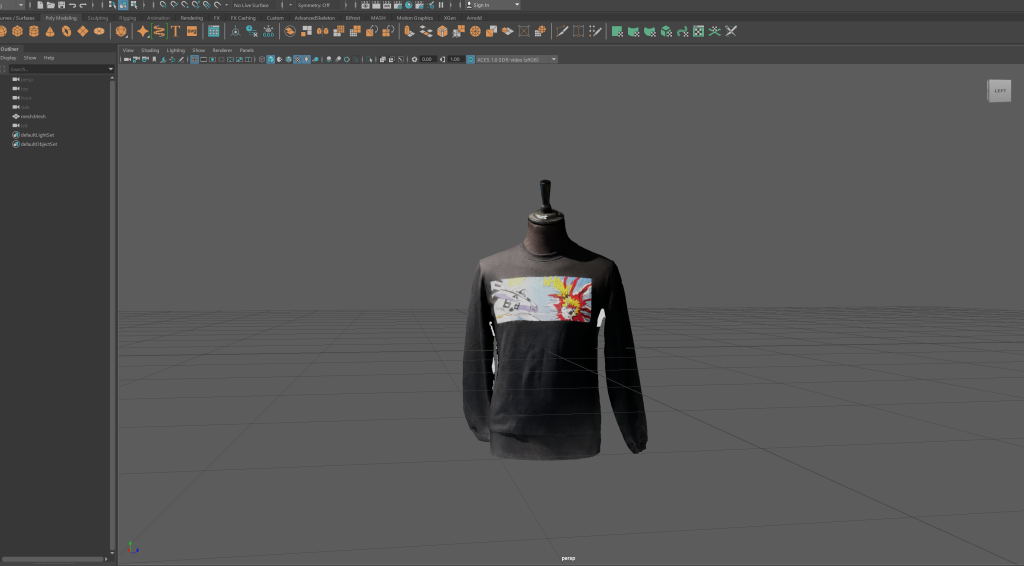Click the LEFT face of the view cube

[x=999, y=91]
